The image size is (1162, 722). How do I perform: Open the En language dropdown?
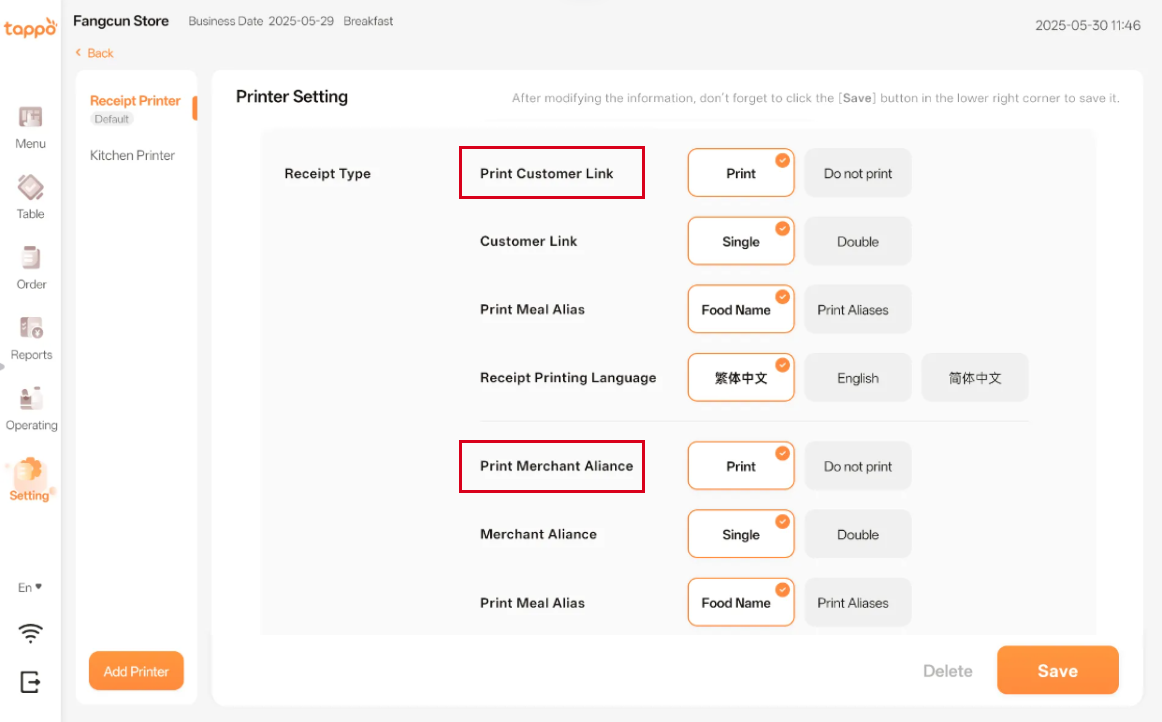[30, 588]
